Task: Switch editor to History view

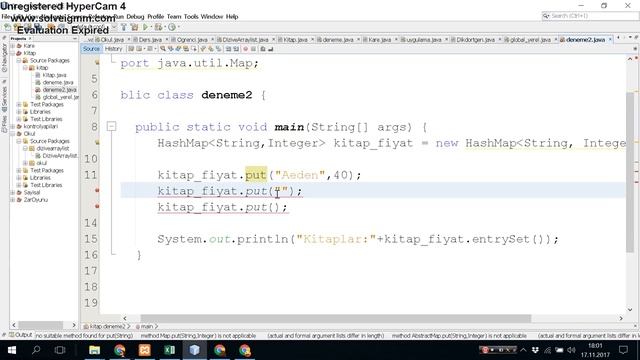Action: (113, 49)
